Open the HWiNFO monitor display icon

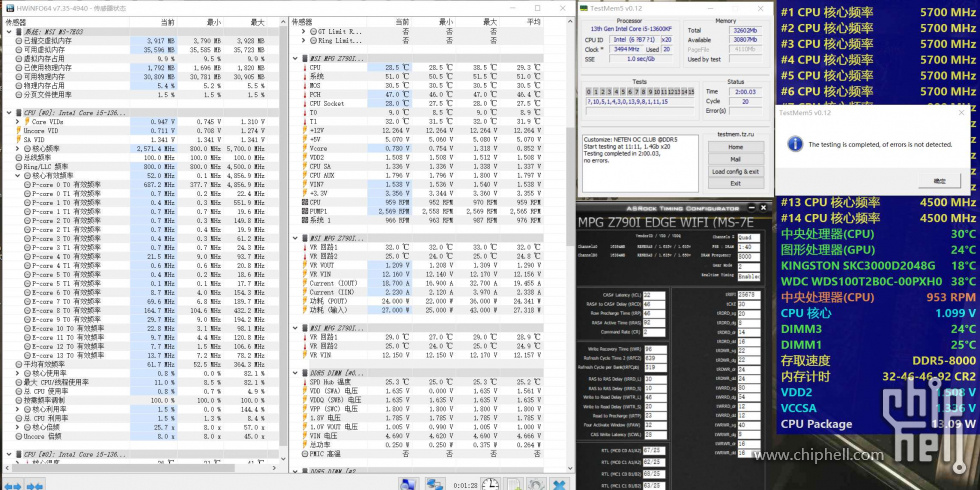click(408, 484)
